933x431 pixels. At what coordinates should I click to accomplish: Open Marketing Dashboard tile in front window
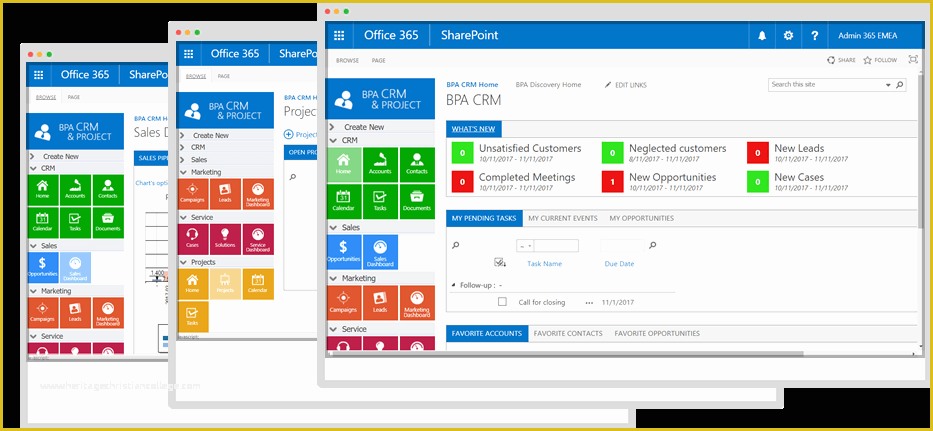click(417, 302)
